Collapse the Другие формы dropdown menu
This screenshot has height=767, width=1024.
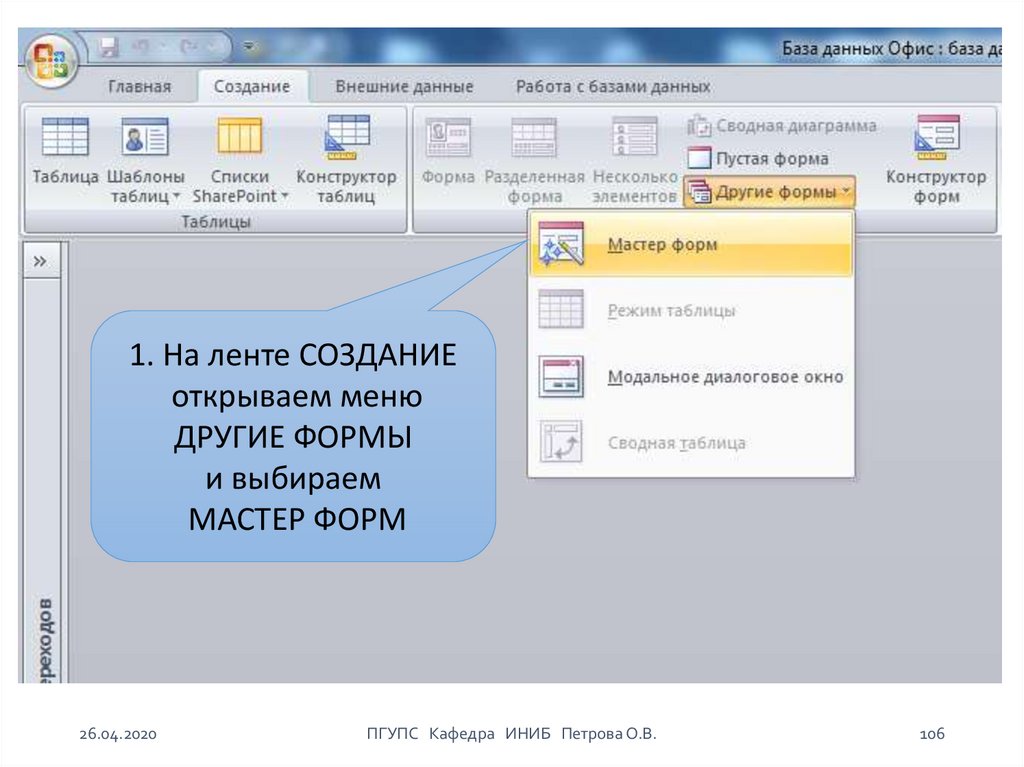point(769,191)
